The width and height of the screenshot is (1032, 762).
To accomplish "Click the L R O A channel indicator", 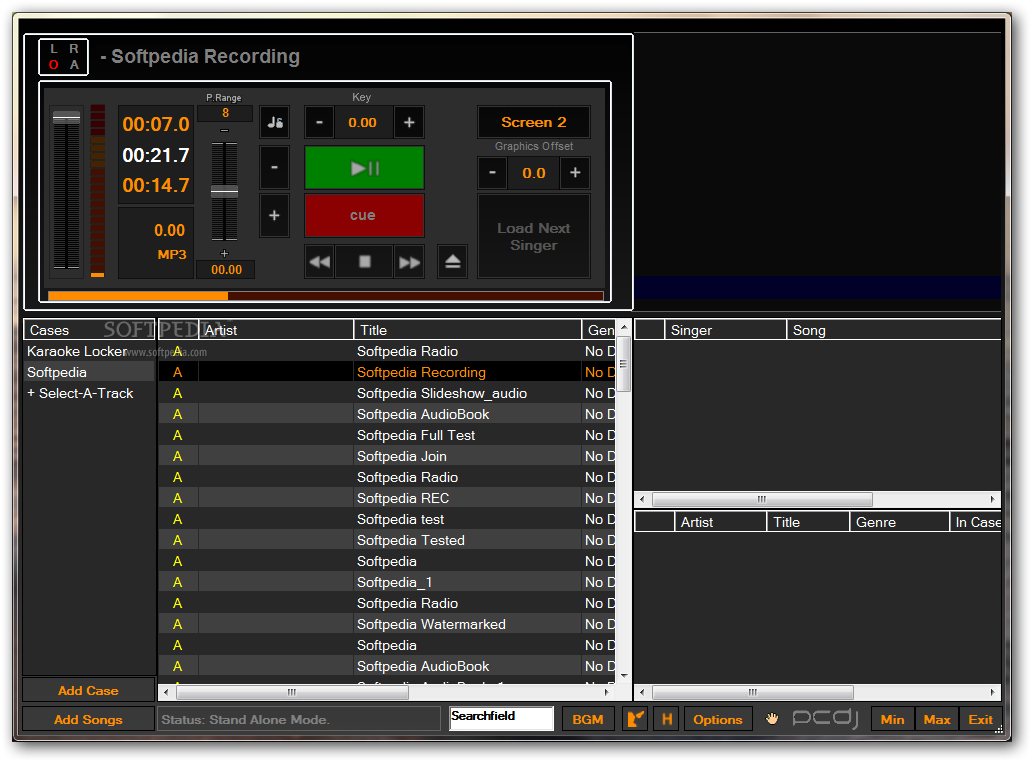I will point(64,57).
